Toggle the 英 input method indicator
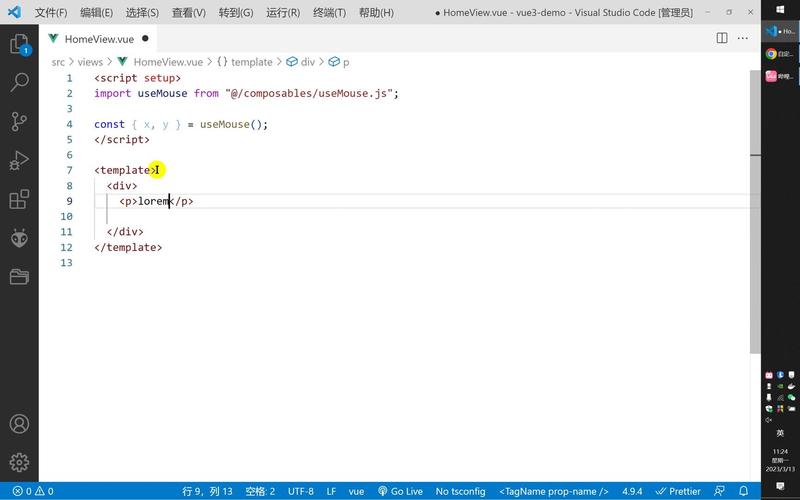This screenshot has height=500, width=800. [780, 433]
